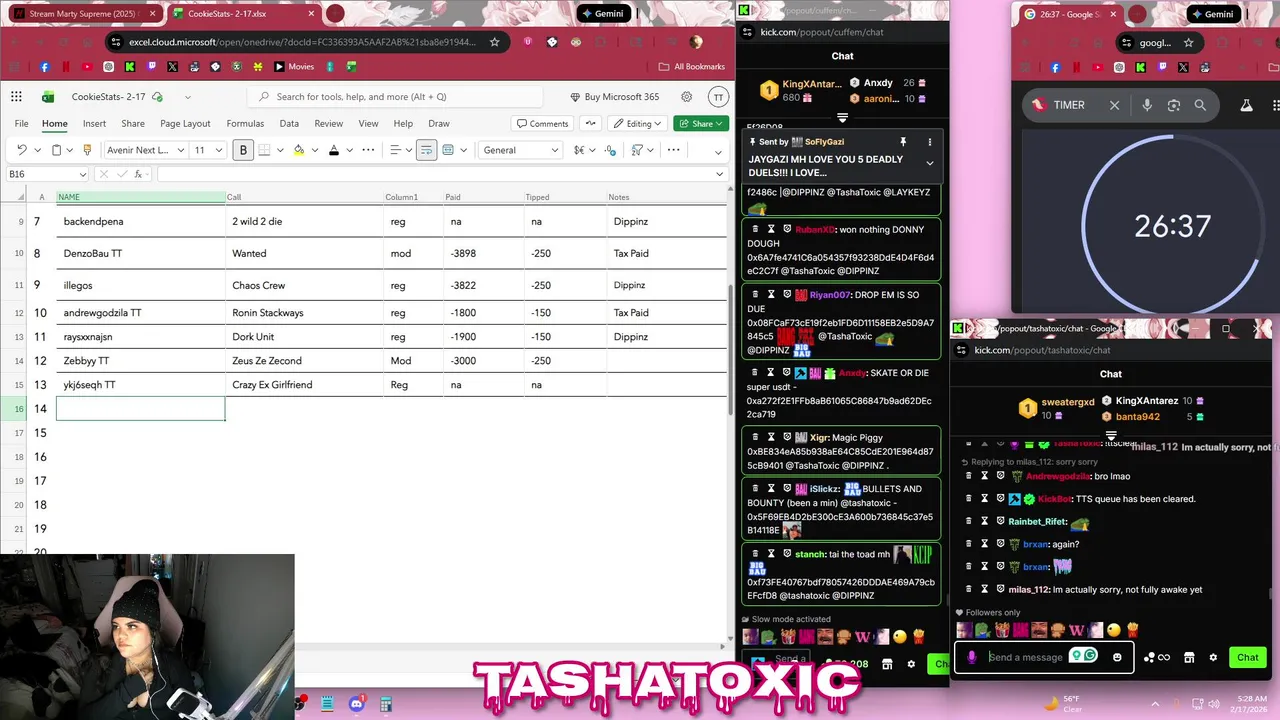
Task: Open the Editing mode dropdown
Action: [638, 123]
